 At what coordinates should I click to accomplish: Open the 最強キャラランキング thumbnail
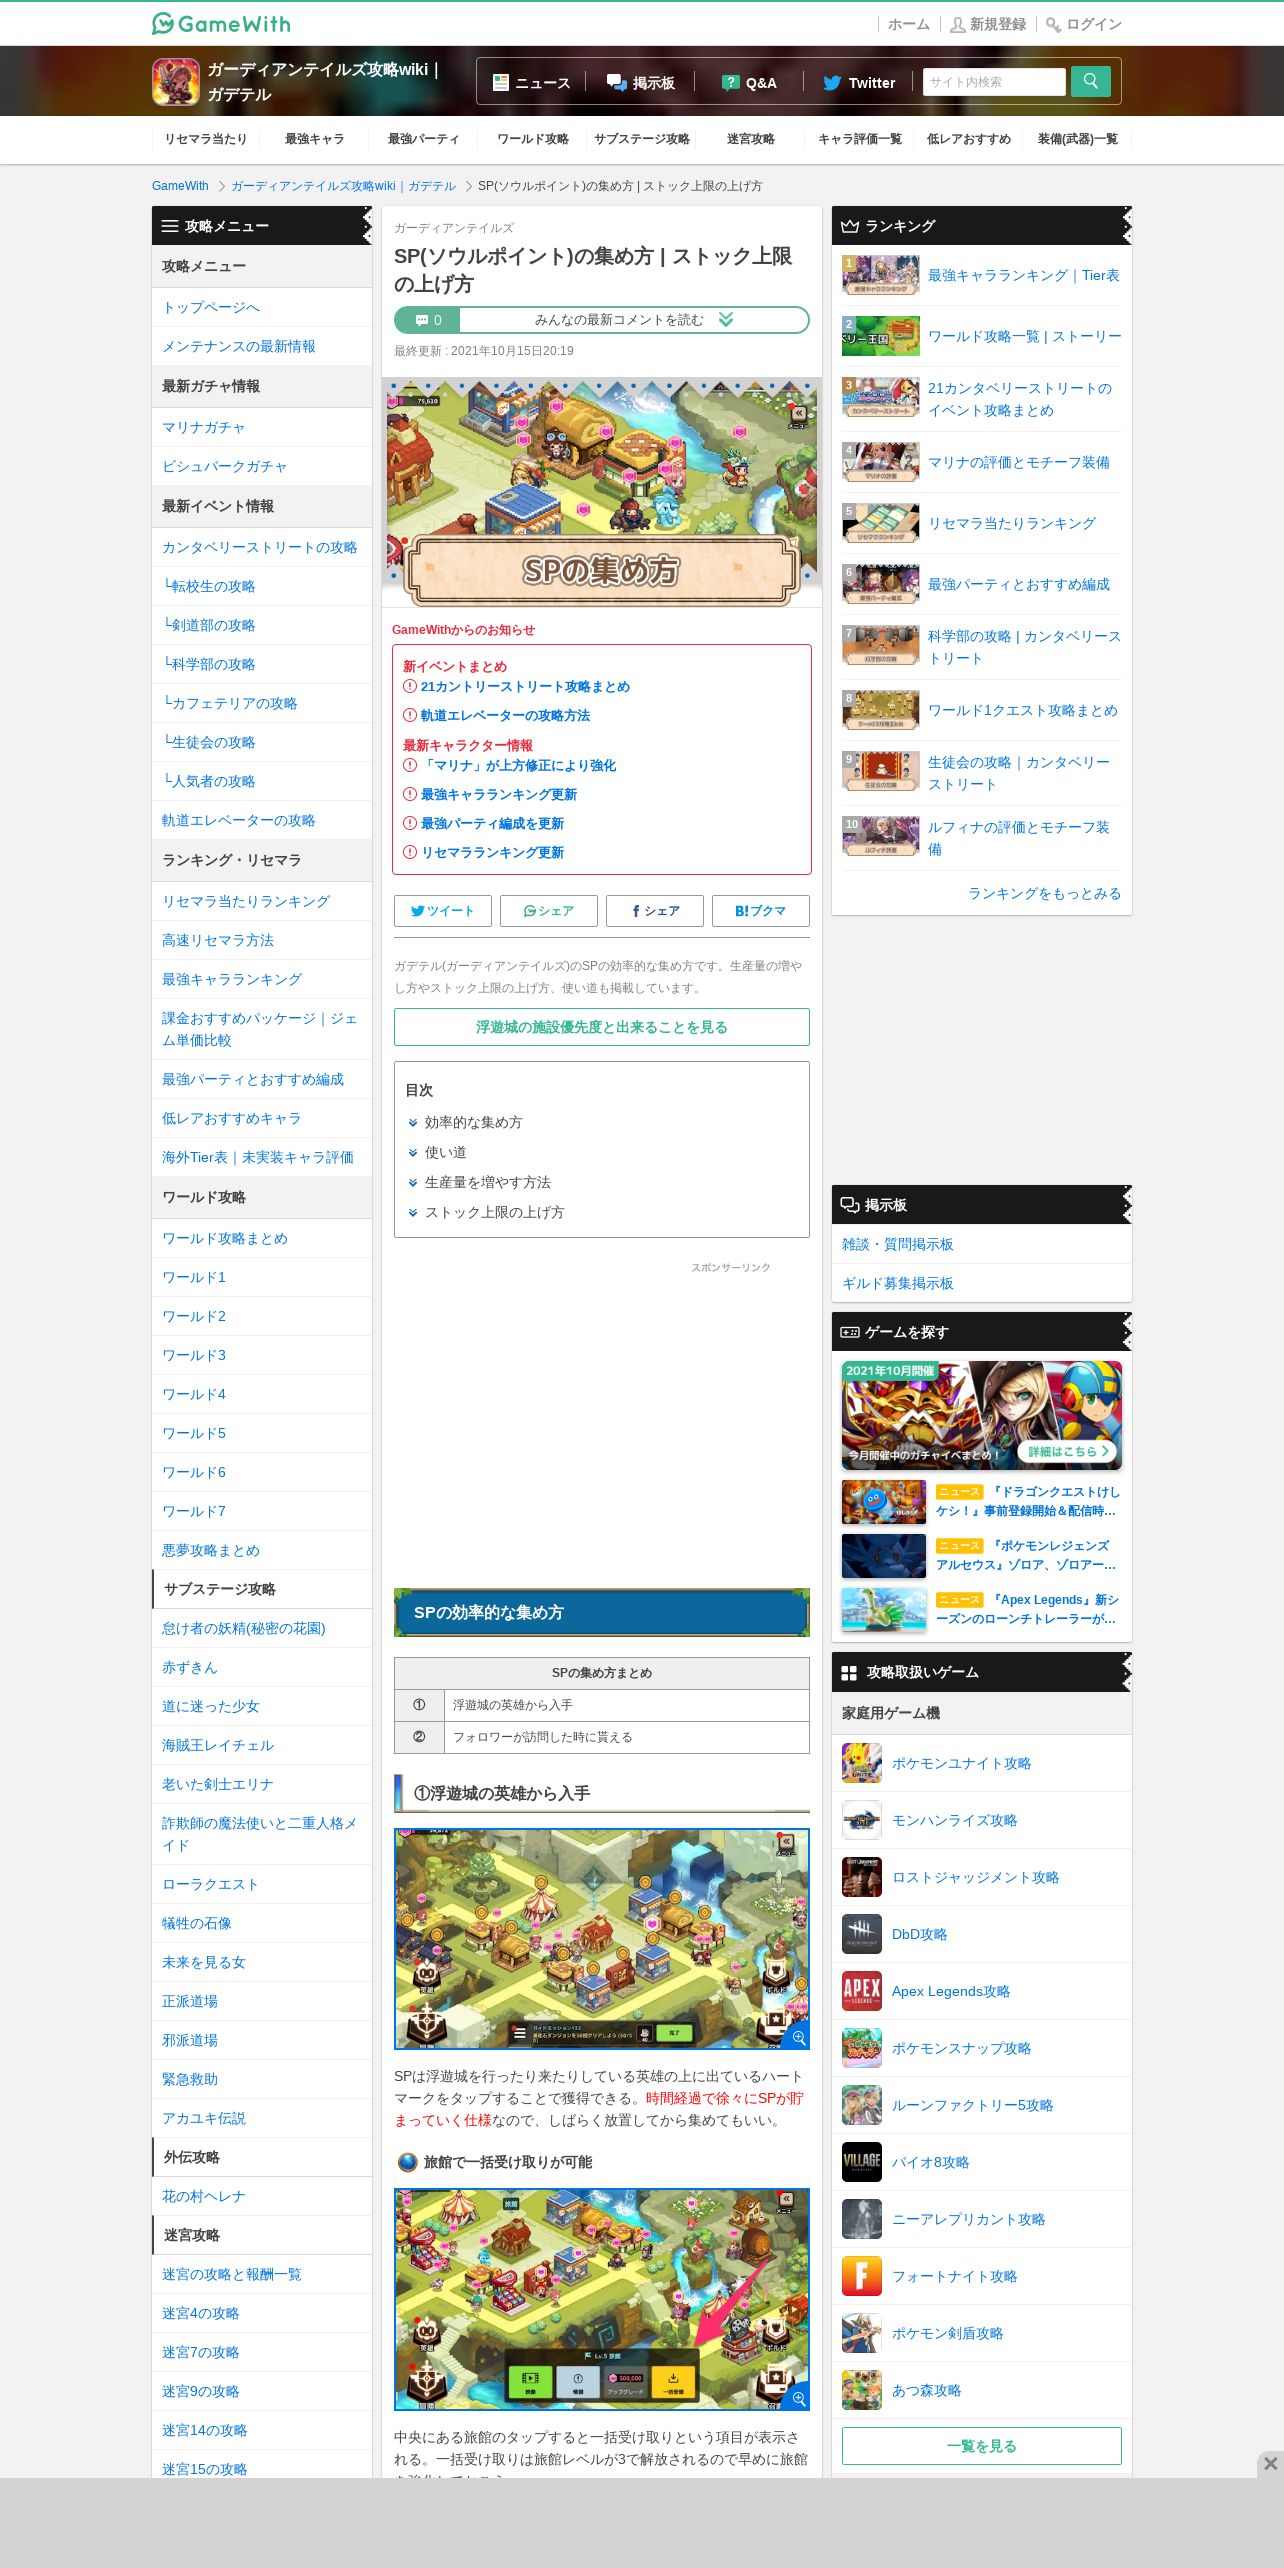pos(880,275)
